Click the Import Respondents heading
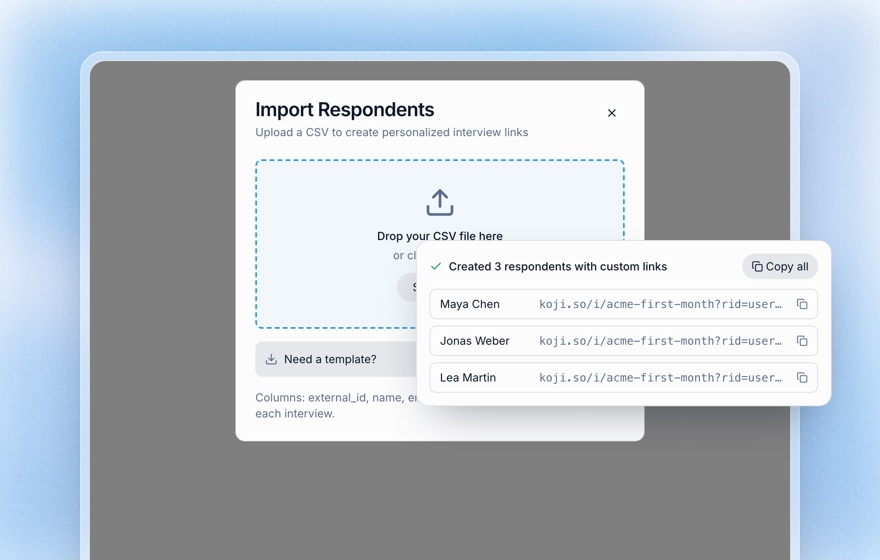 point(345,109)
